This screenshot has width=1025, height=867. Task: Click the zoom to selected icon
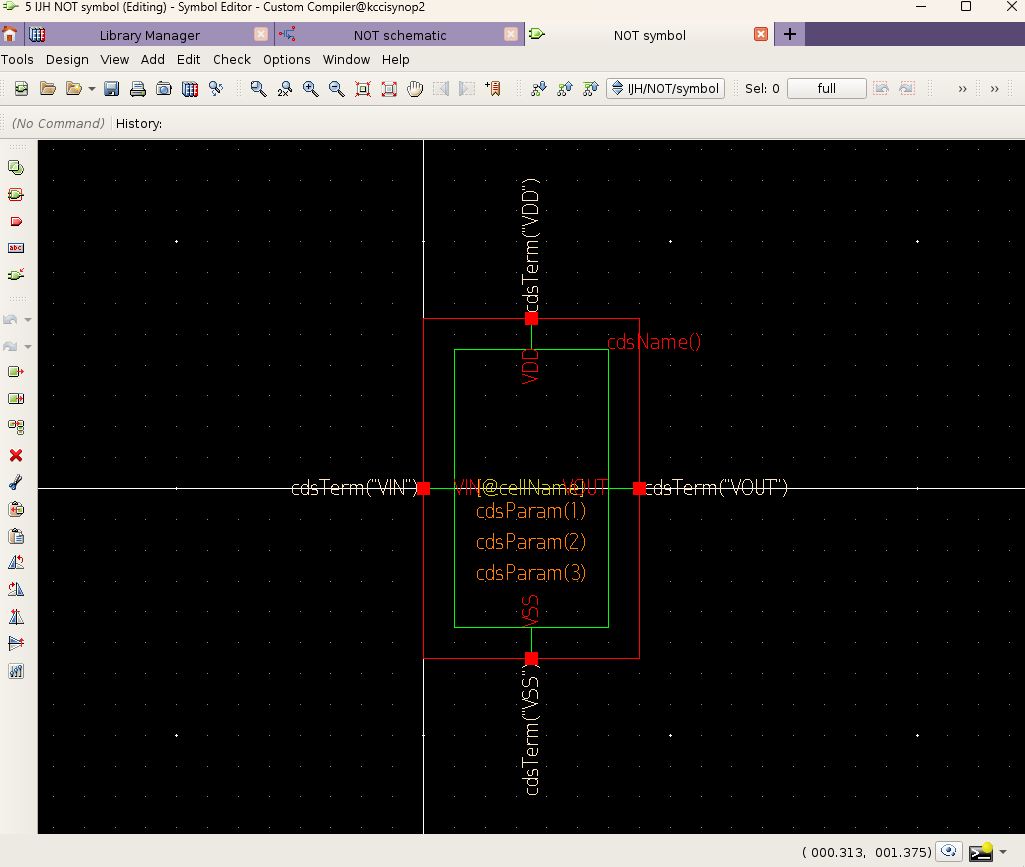coord(389,89)
